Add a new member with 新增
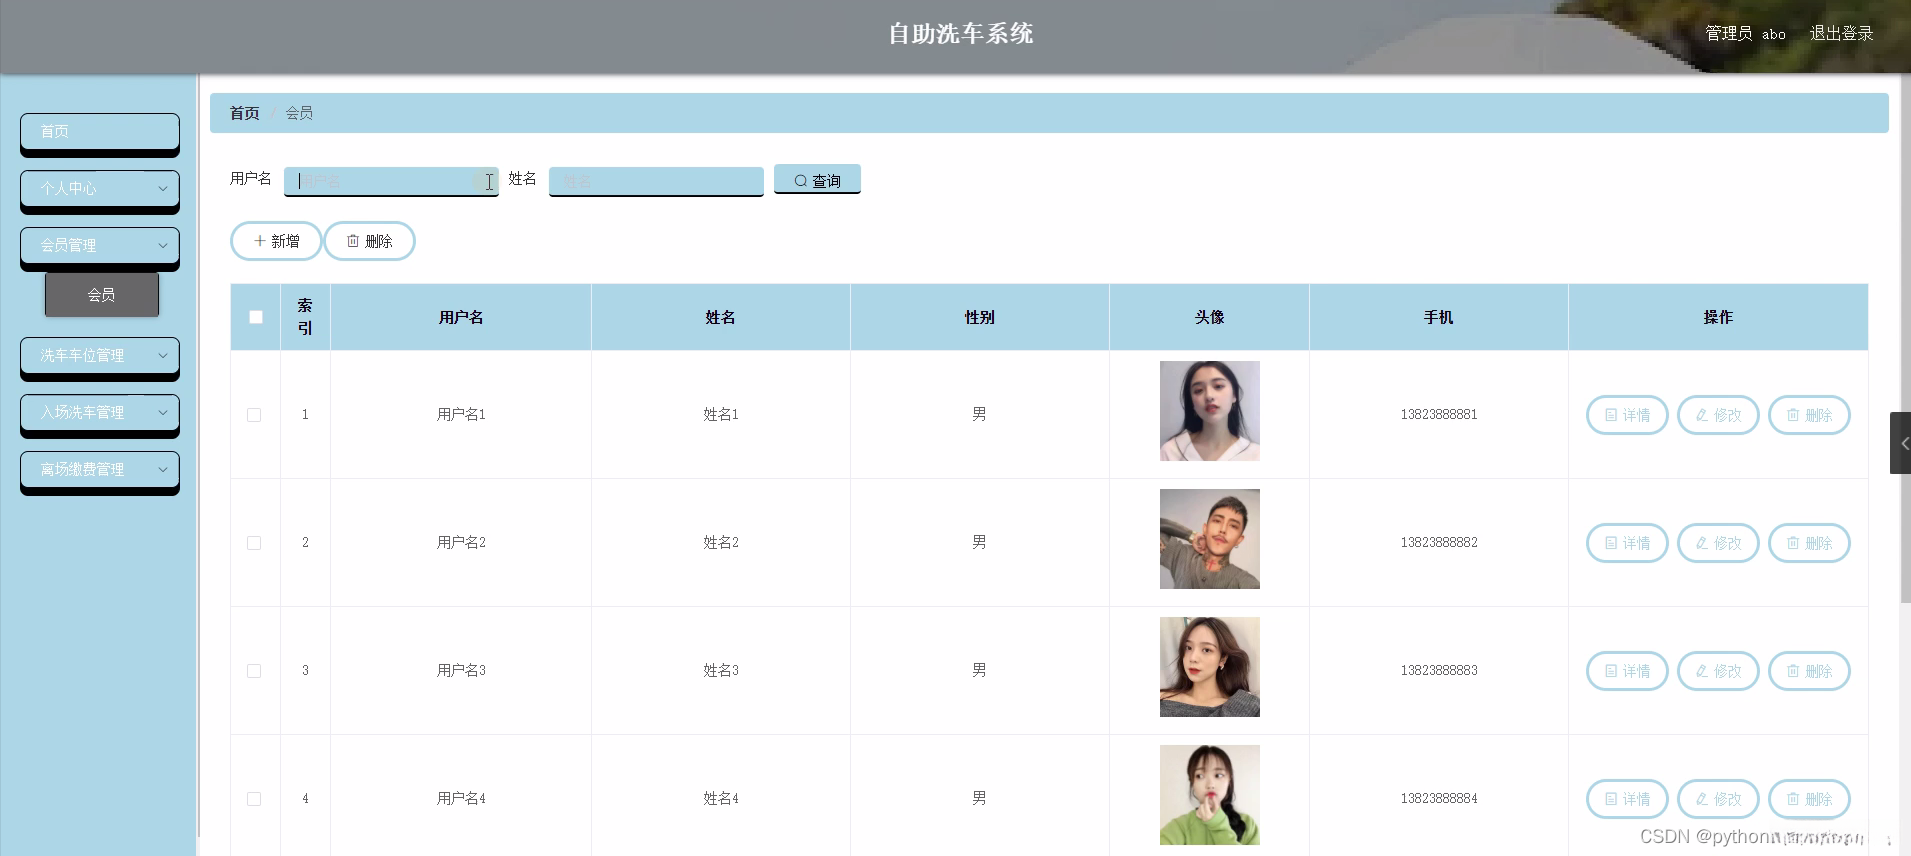 [x=276, y=241]
